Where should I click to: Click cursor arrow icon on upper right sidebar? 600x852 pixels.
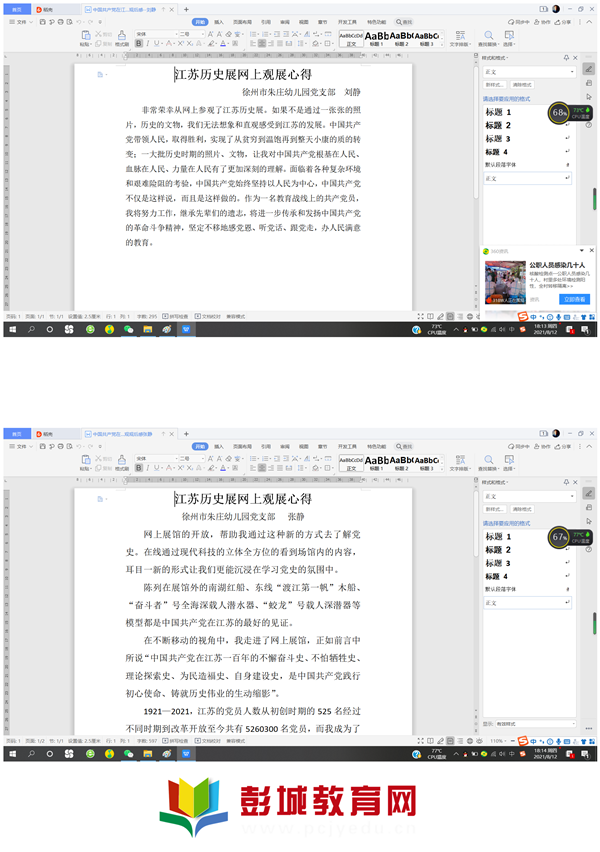(589, 97)
